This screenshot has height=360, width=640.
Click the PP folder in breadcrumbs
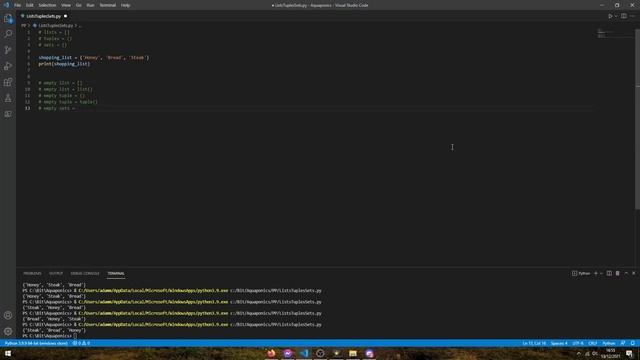pyautogui.click(x=24, y=25)
